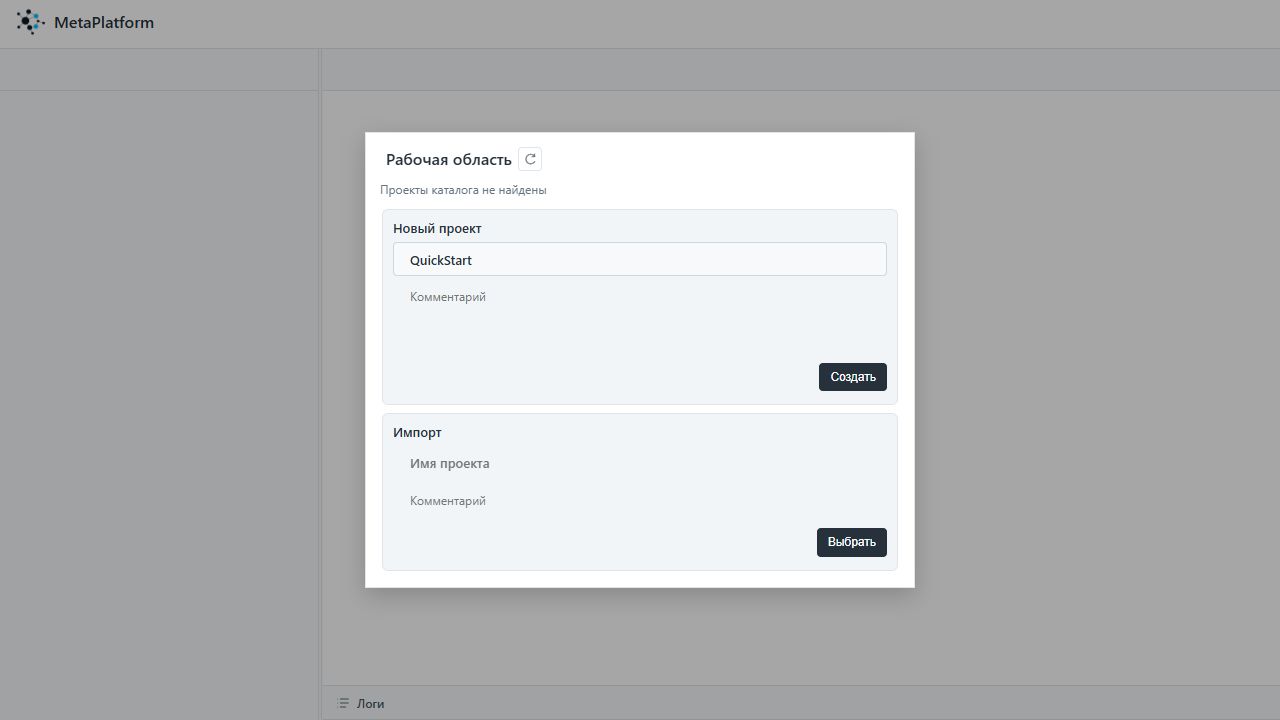Click the Рабочая область heading
This screenshot has height=720, width=1280.
449,160
